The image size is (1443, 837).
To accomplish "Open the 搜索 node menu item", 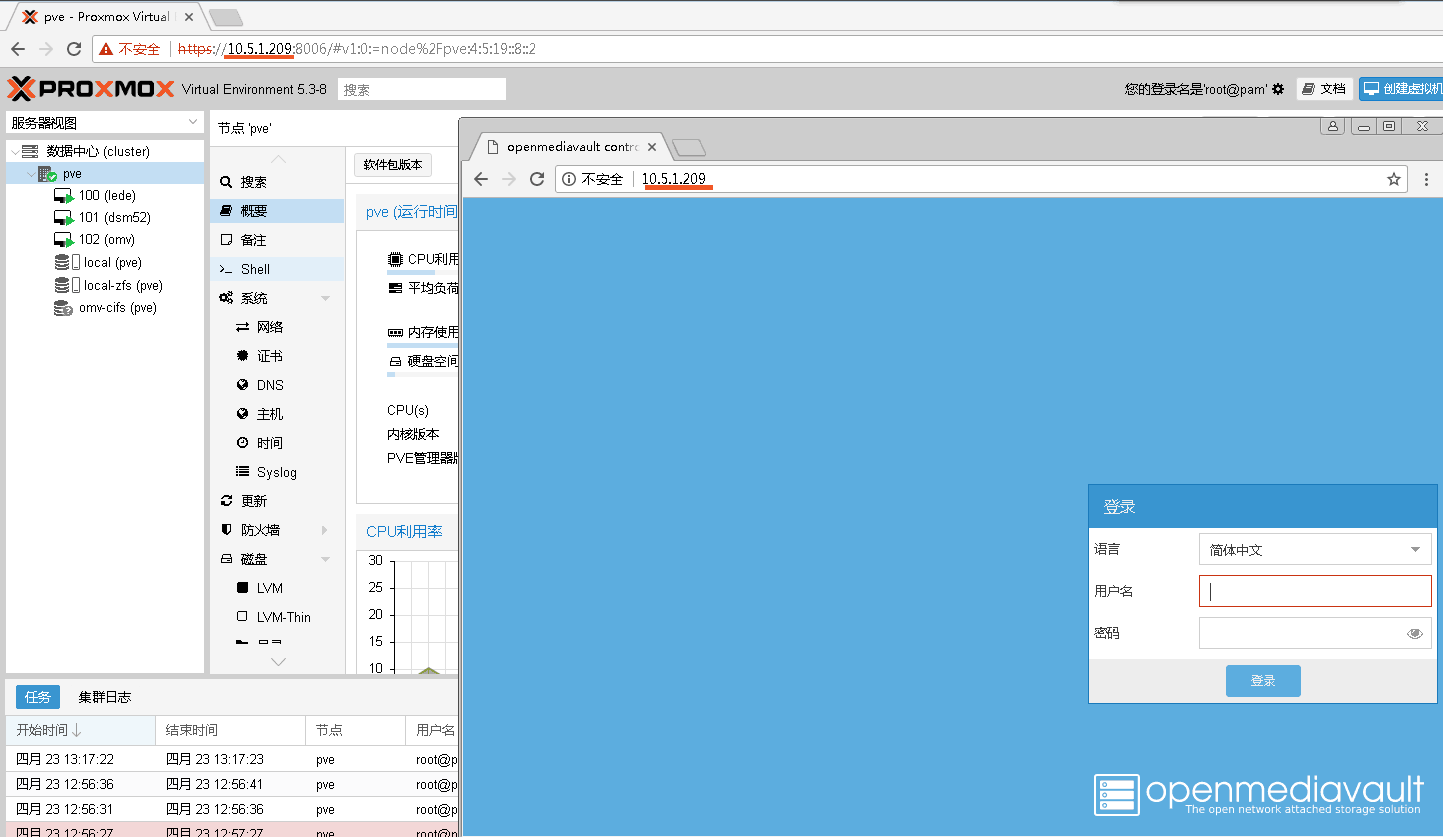I will [x=277, y=182].
